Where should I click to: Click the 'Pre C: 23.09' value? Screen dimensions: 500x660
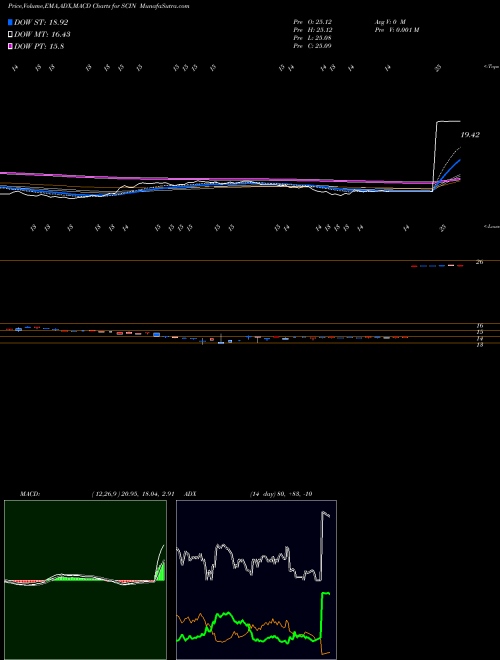313,45
